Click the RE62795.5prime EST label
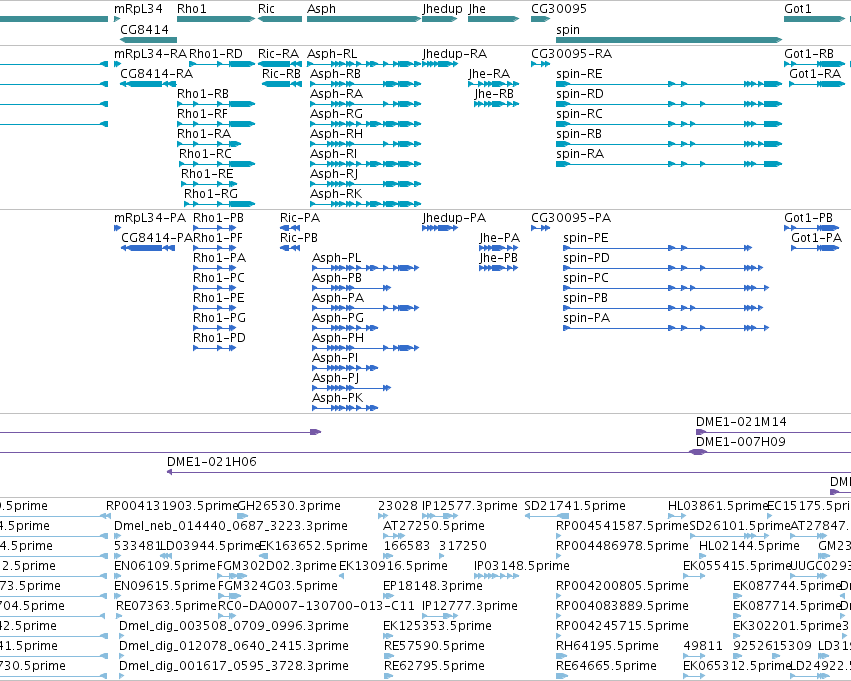Image resolution: width=851 pixels, height=681 pixels. (434, 666)
